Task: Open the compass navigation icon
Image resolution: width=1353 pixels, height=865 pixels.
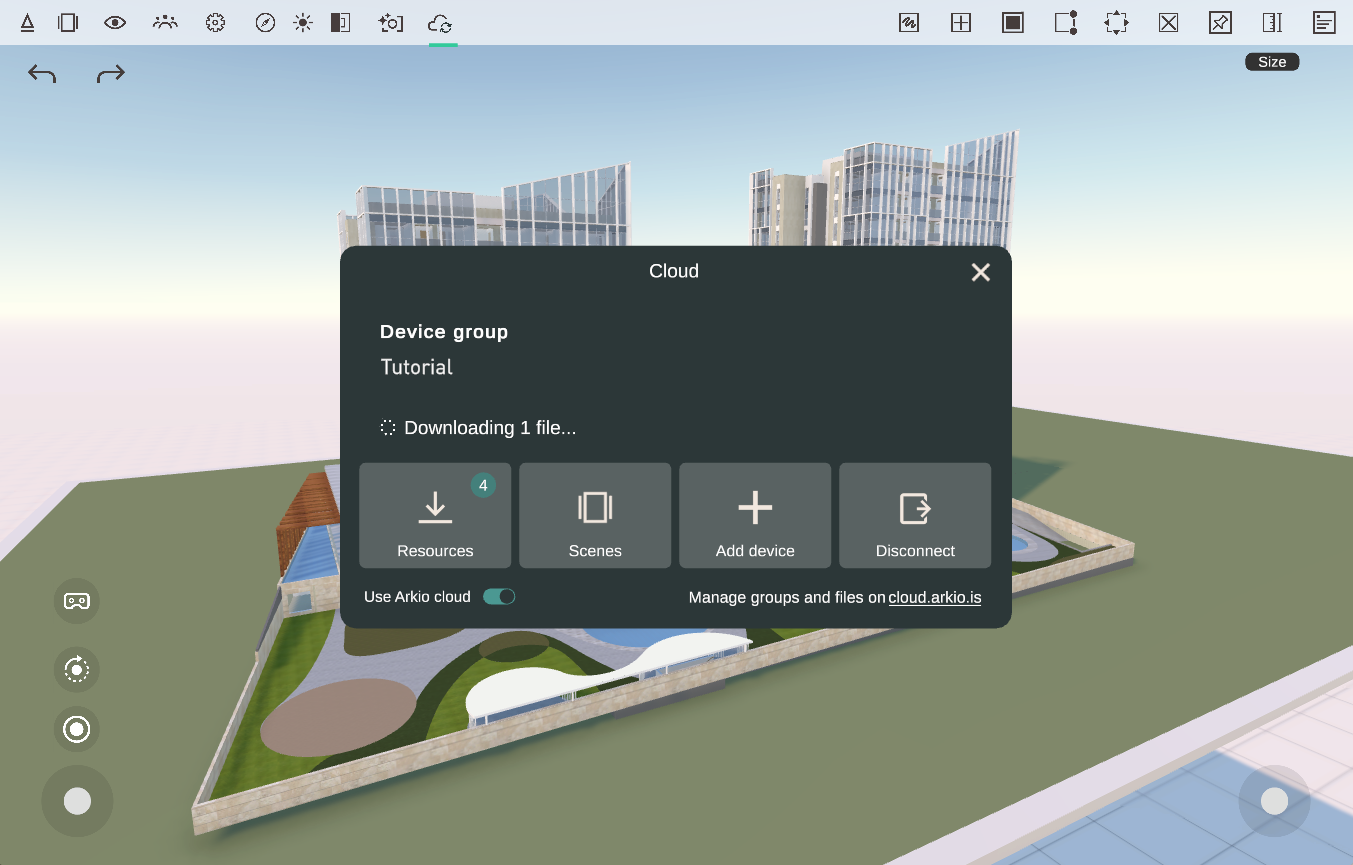Action: click(265, 23)
